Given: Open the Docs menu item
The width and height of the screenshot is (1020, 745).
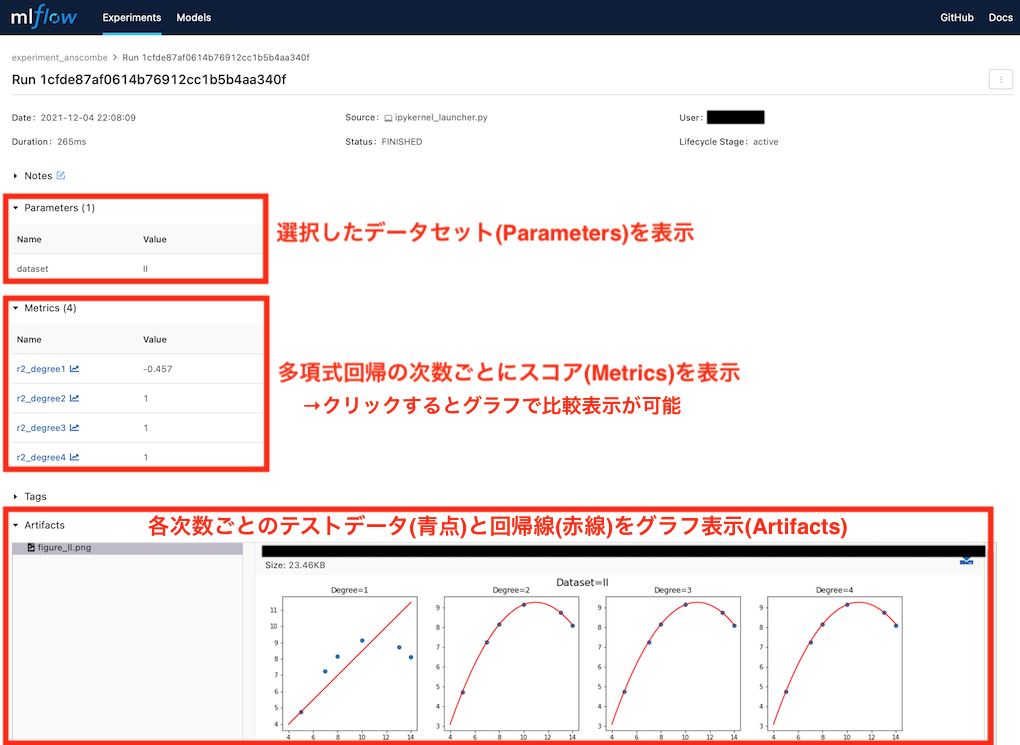Looking at the screenshot, I should pos(1000,17).
